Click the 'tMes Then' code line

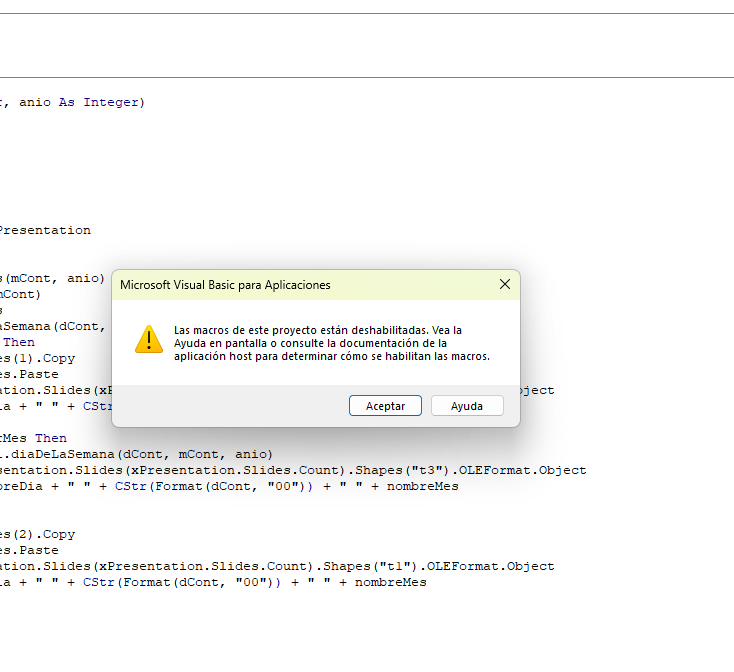33,438
